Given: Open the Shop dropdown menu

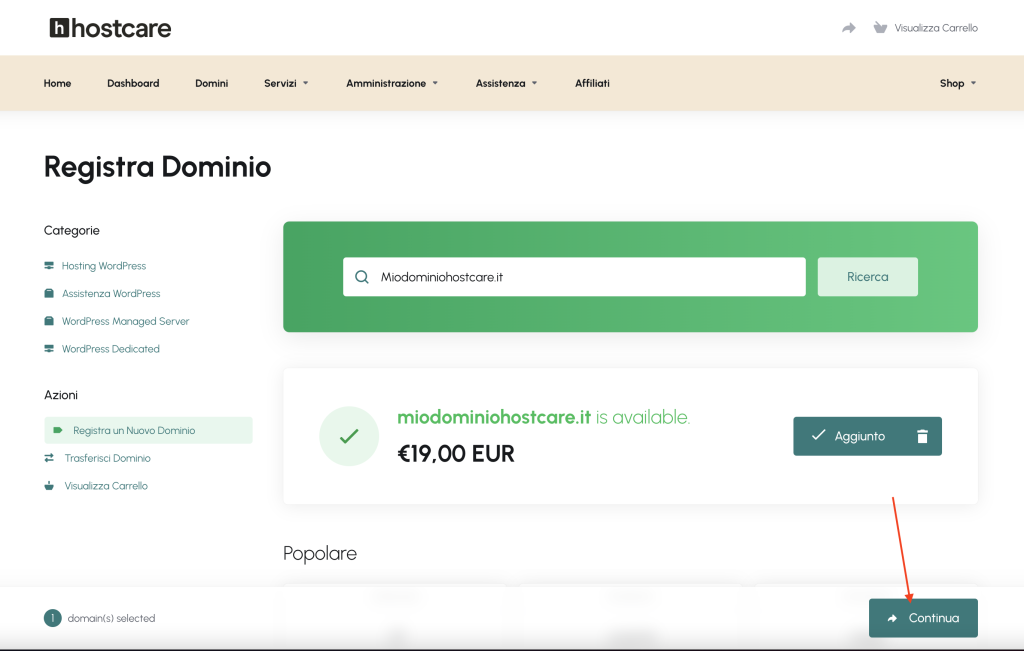Looking at the screenshot, I should point(958,83).
